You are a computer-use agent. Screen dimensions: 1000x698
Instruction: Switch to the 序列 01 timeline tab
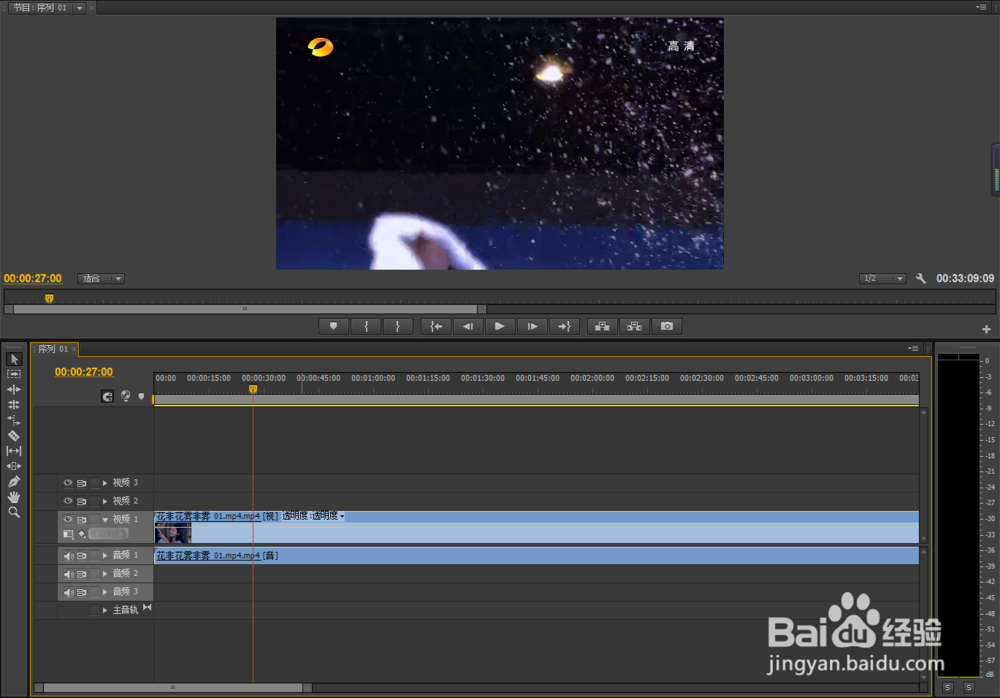52,349
